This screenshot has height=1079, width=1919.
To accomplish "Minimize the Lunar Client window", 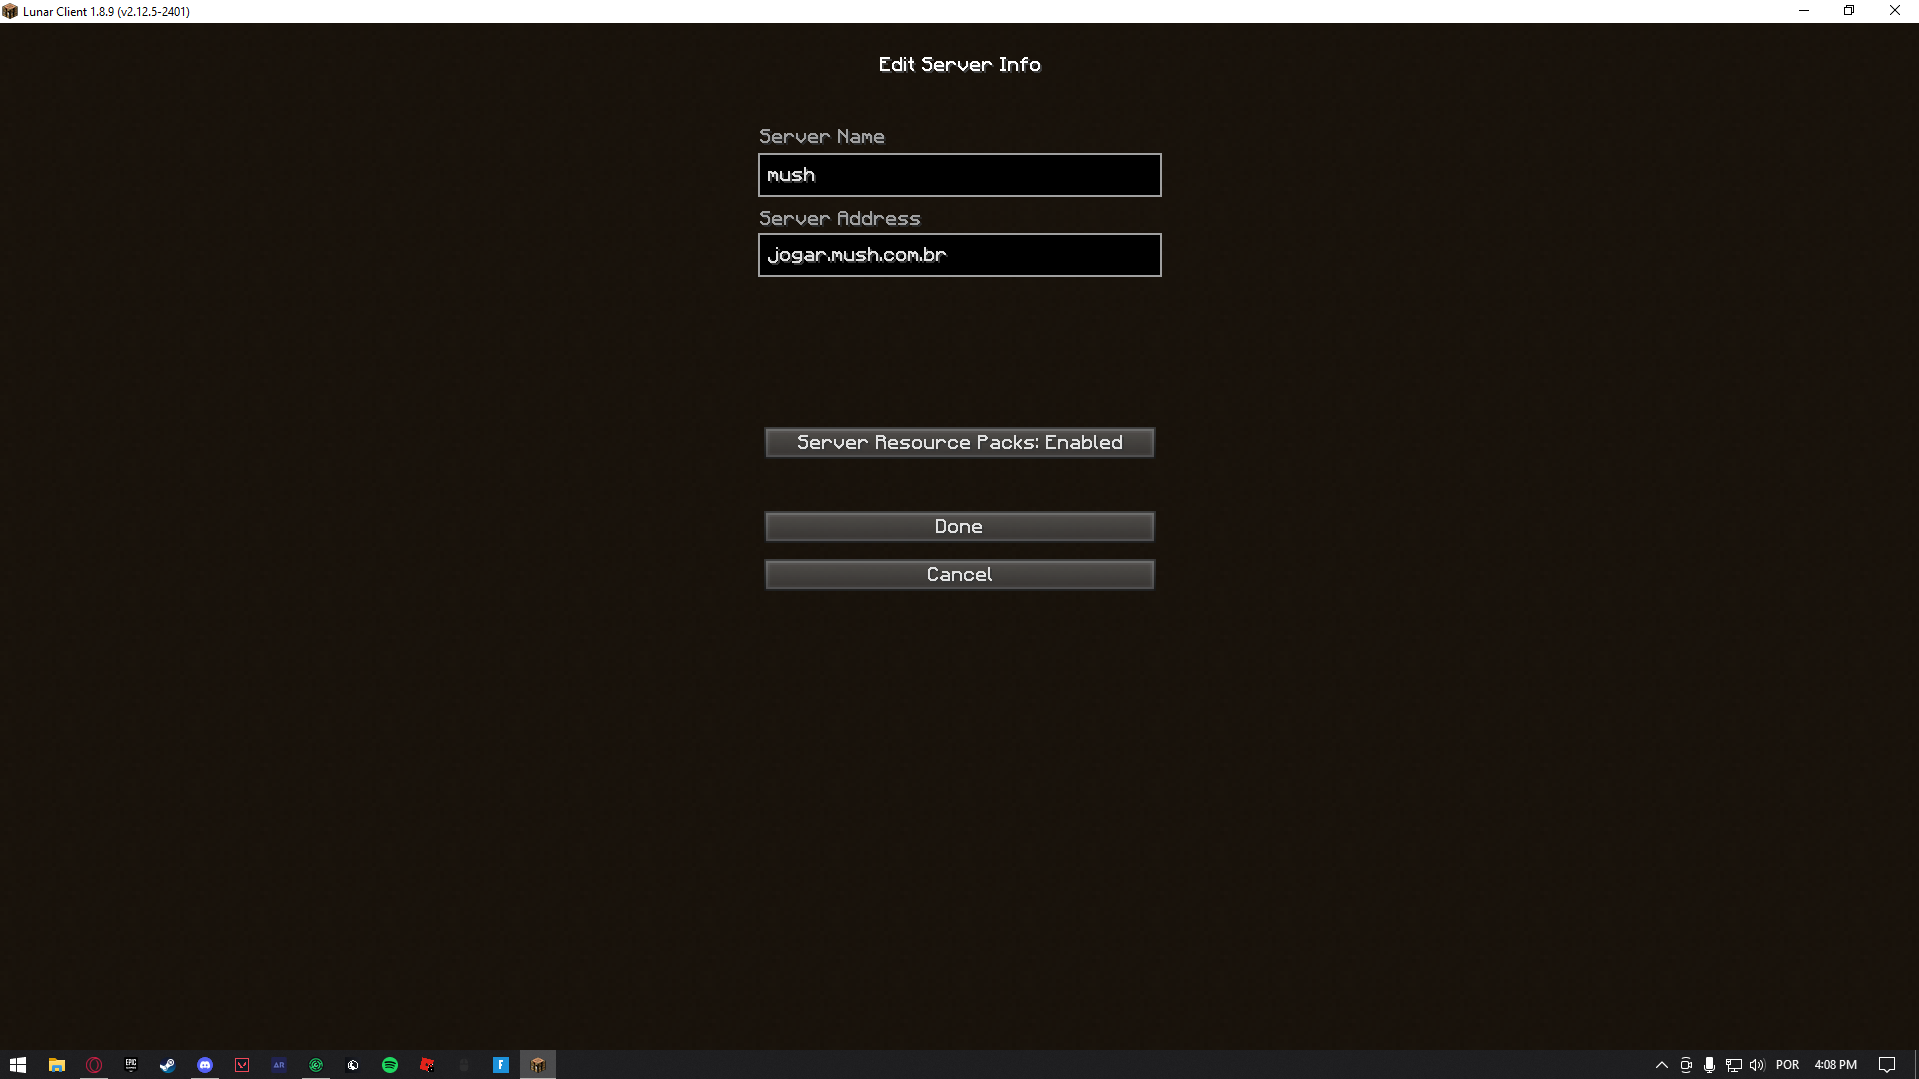I will (1804, 11).
